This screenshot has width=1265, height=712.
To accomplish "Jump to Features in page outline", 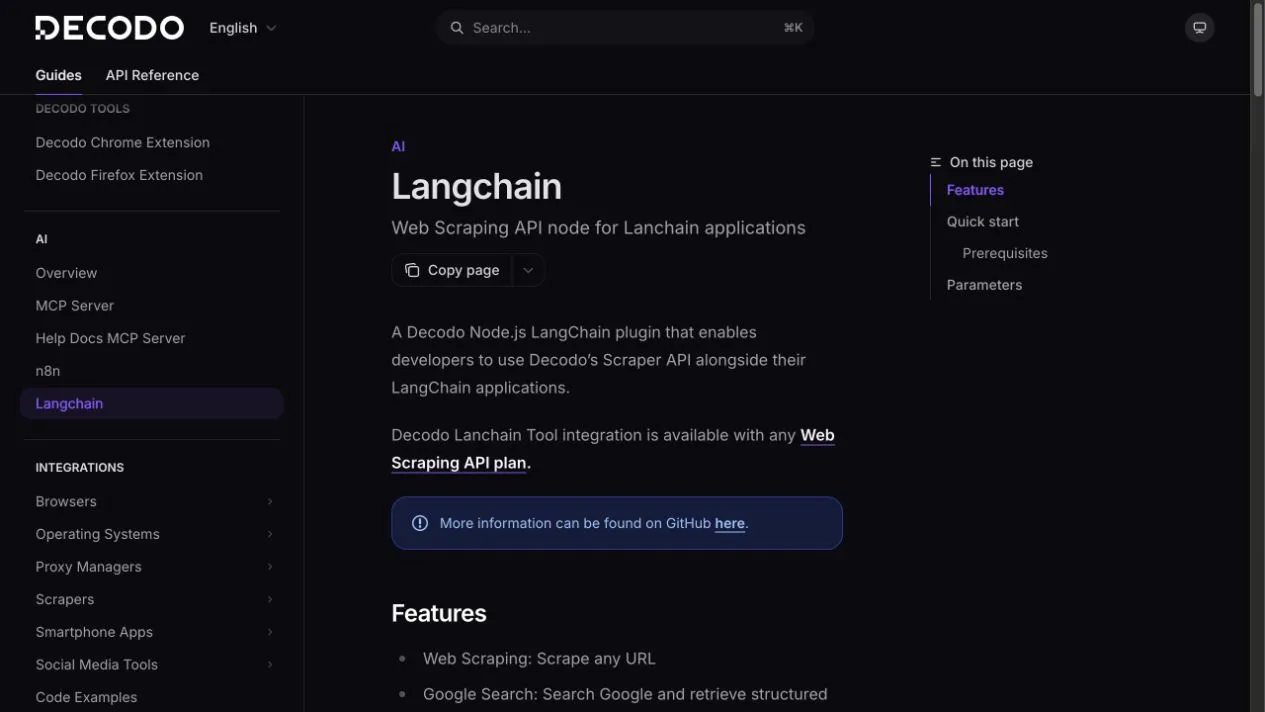I will point(975,190).
